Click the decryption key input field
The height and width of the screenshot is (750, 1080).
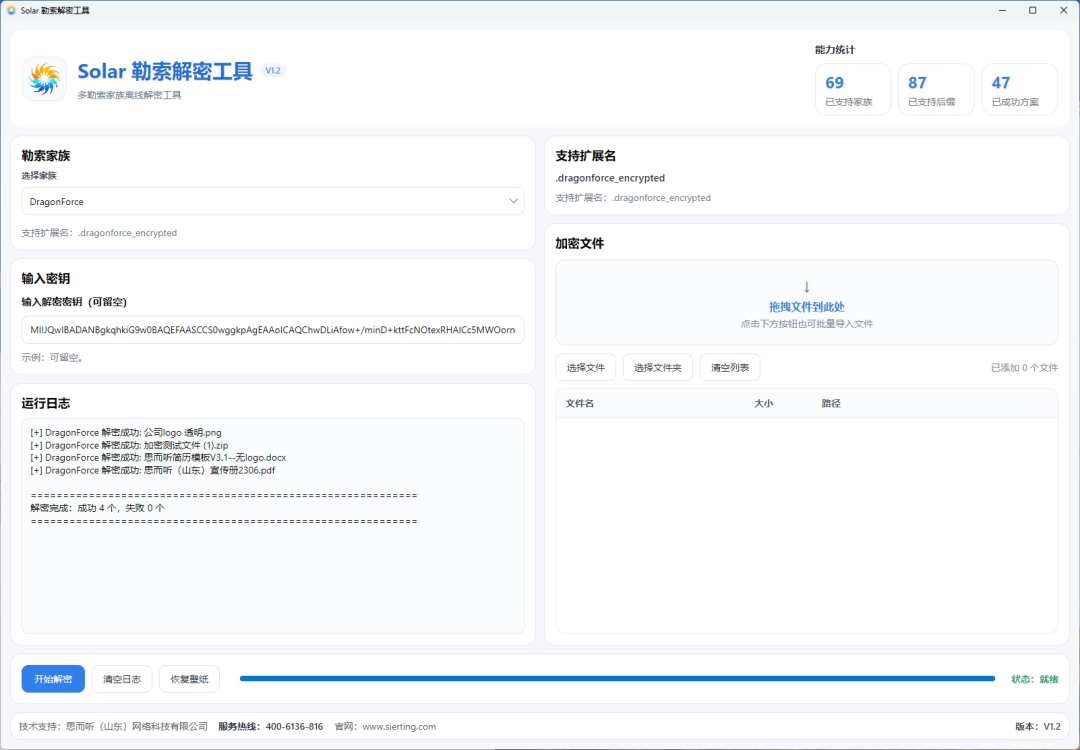point(273,330)
